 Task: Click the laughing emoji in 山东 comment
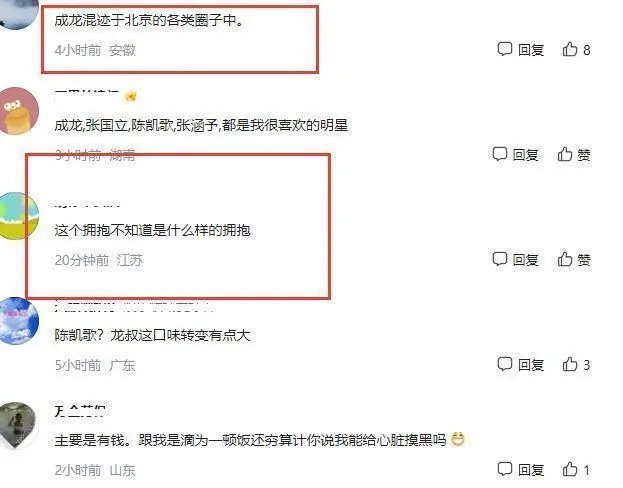[x=457, y=439]
